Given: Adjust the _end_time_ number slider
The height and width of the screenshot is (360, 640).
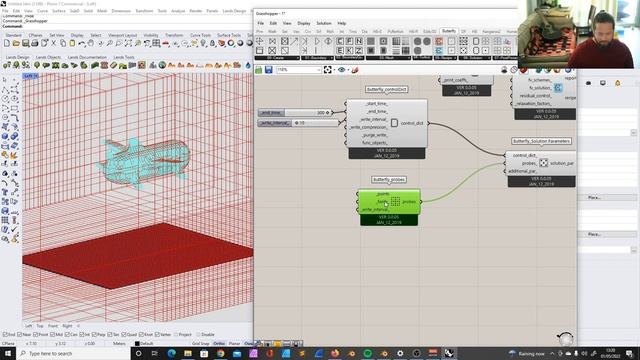Looking at the screenshot, I should coord(296,112).
